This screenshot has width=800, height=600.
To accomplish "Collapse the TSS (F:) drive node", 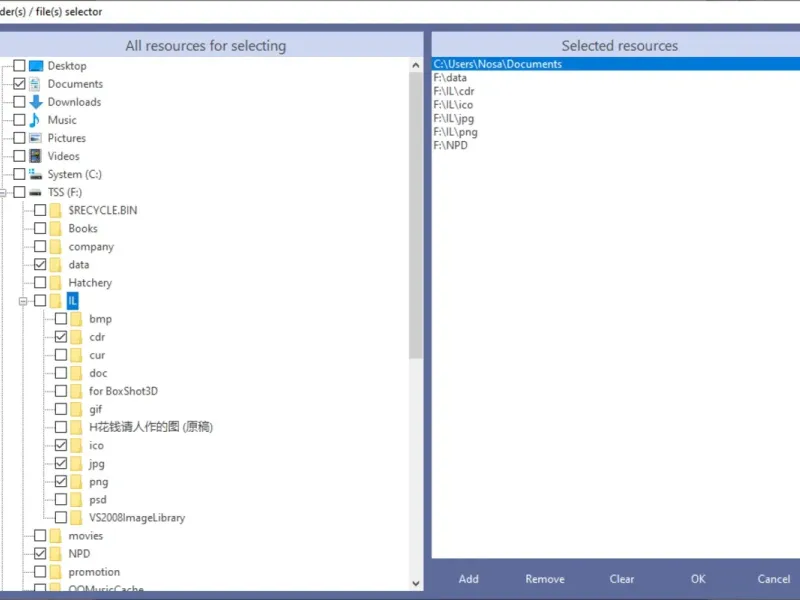I will click(x=3, y=192).
